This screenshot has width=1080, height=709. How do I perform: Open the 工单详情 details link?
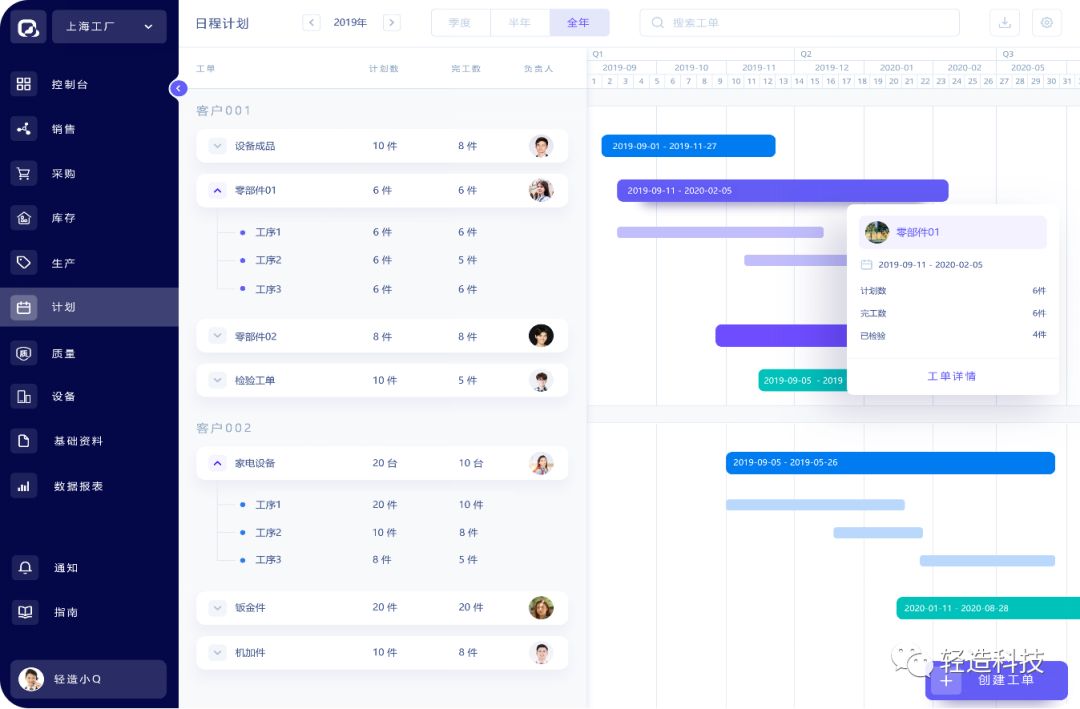[952, 376]
